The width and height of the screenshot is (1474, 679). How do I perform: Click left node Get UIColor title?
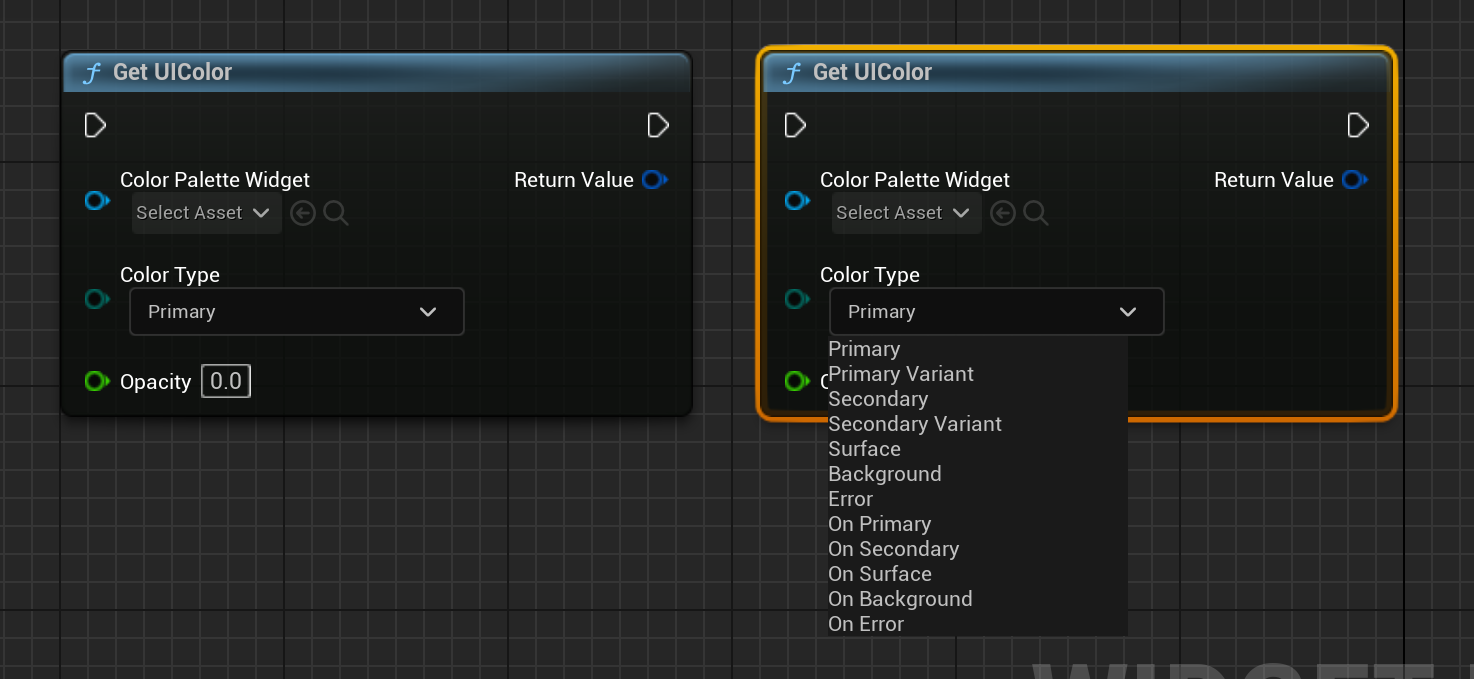[x=172, y=72]
